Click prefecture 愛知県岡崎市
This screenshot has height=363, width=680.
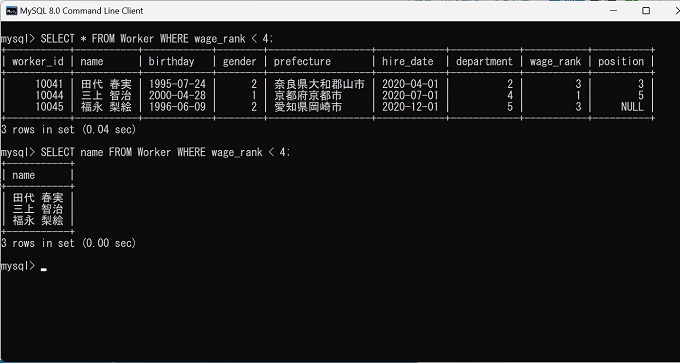point(308,107)
